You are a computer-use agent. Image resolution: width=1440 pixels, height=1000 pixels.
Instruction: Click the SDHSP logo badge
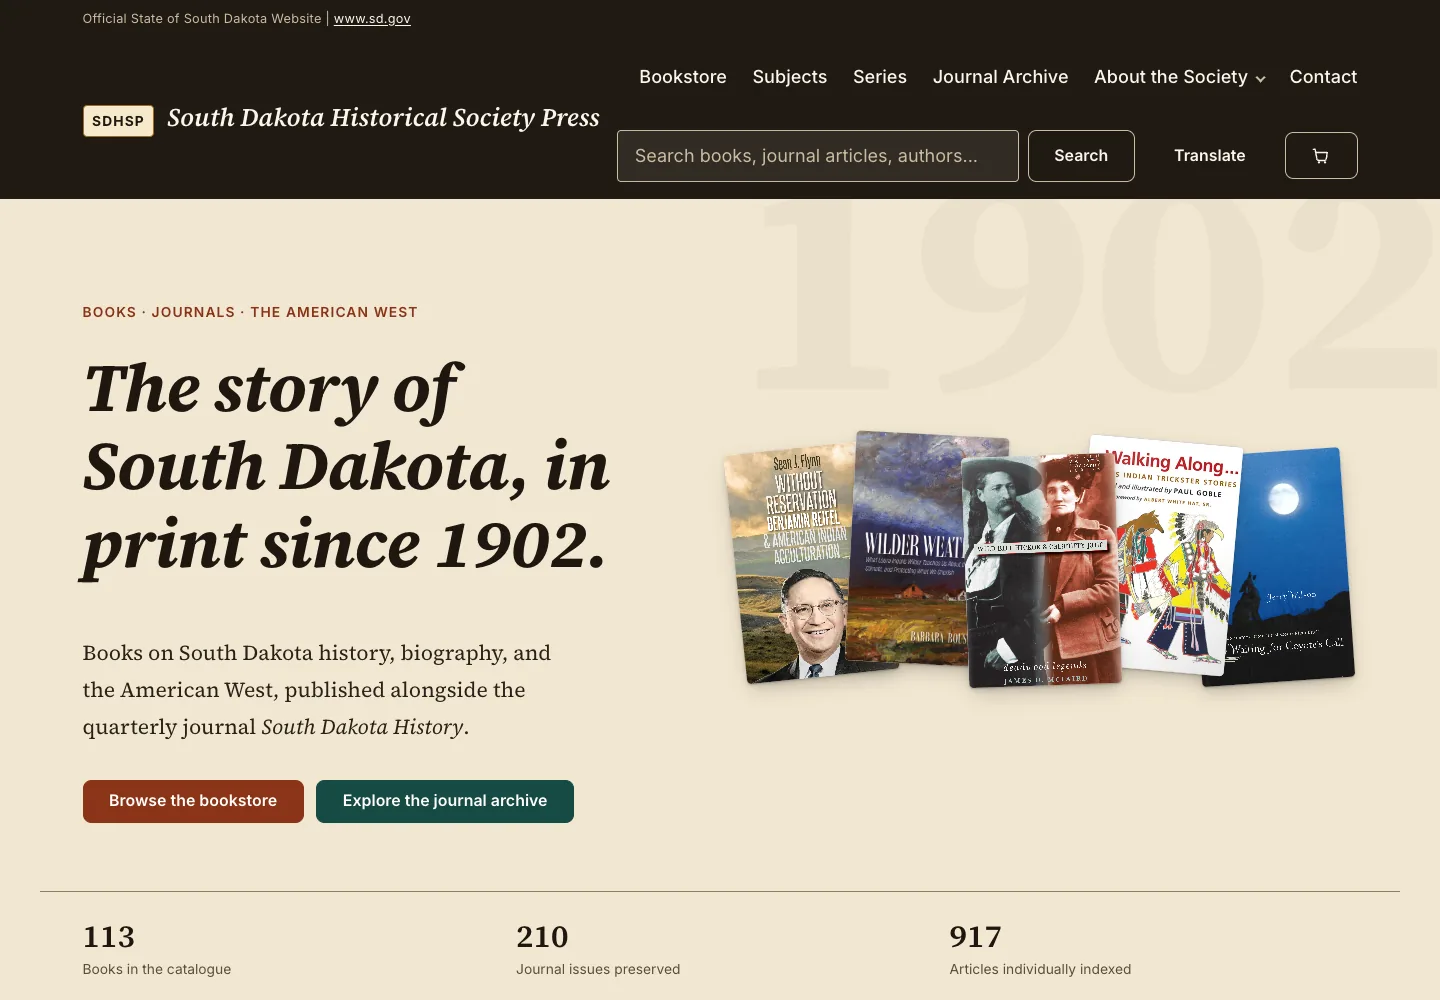coord(118,121)
